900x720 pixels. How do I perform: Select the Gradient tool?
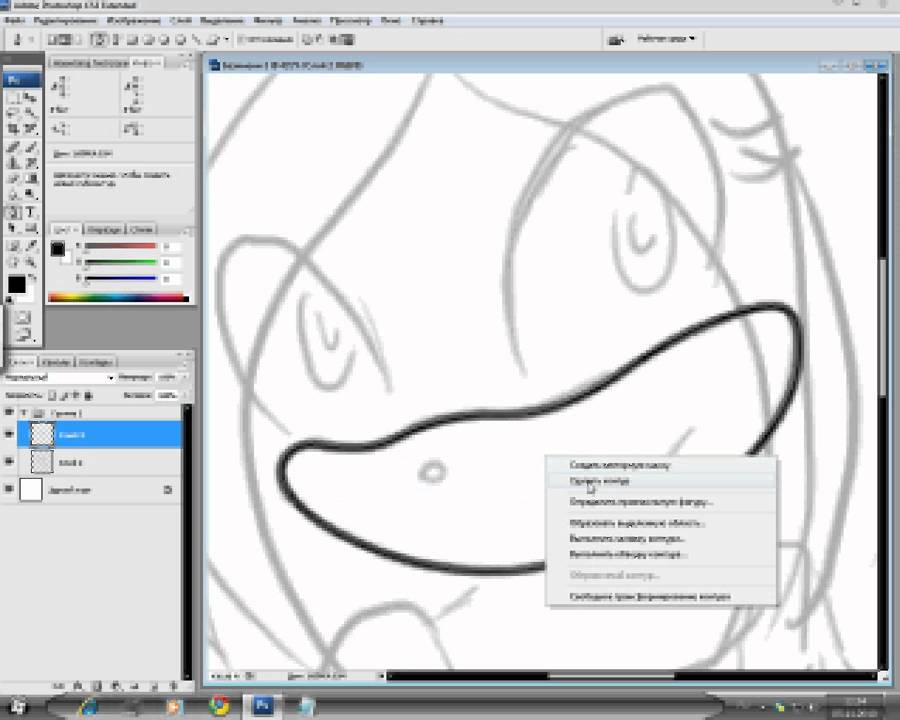click(30, 179)
